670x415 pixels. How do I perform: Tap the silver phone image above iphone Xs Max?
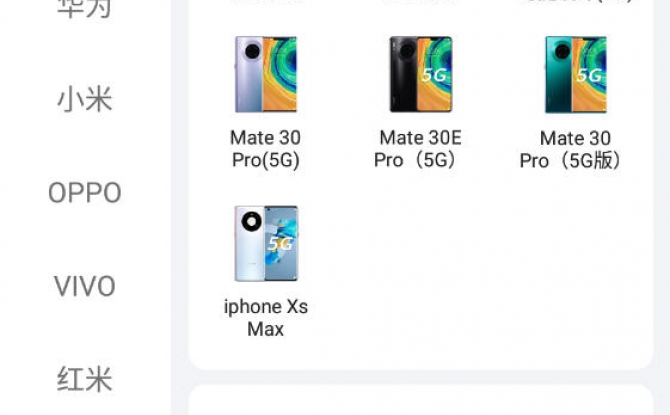(266, 243)
